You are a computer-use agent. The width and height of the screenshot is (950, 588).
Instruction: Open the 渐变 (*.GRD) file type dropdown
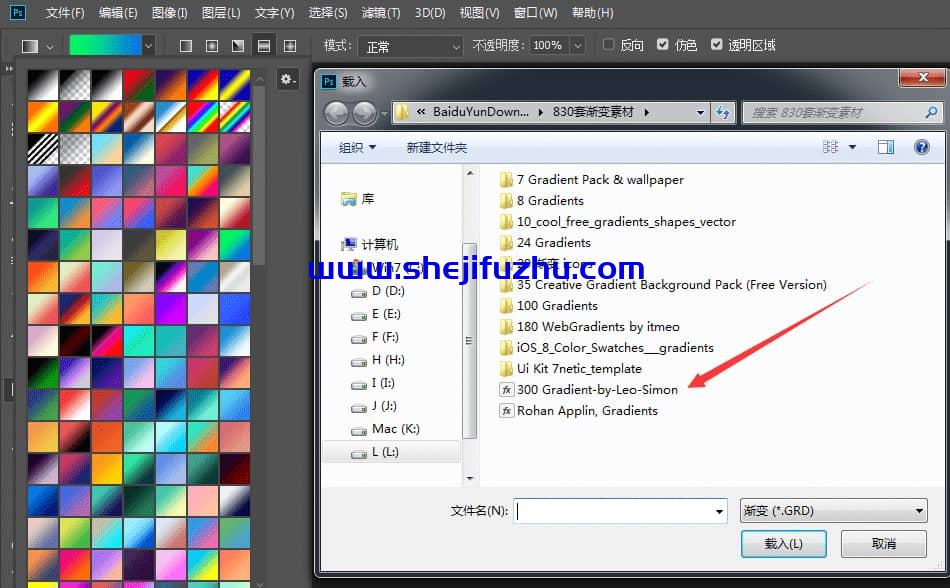pos(833,511)
